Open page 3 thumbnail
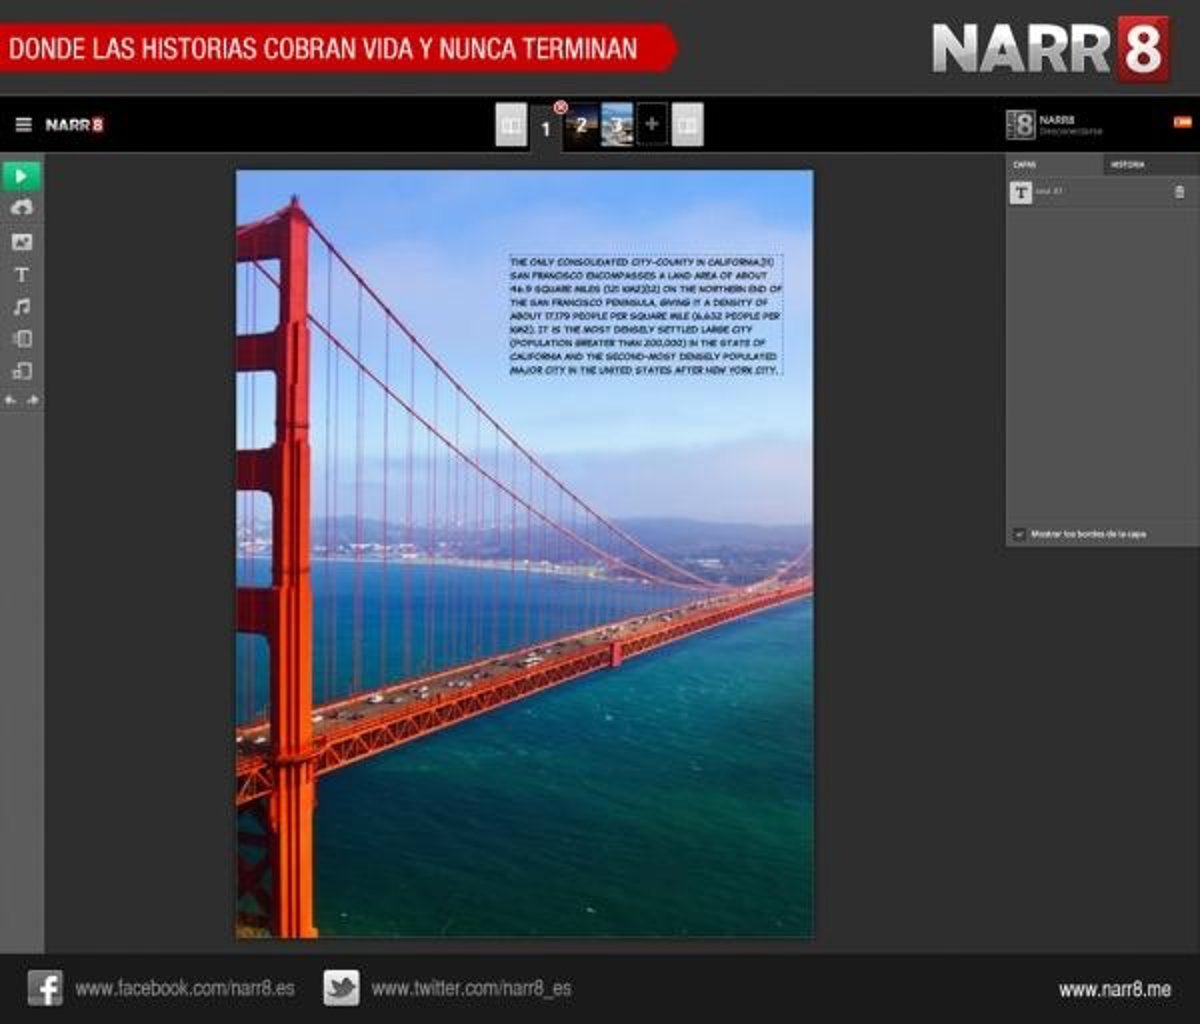Viewport: 1200px width, 1024px height. tap(617, 126)
